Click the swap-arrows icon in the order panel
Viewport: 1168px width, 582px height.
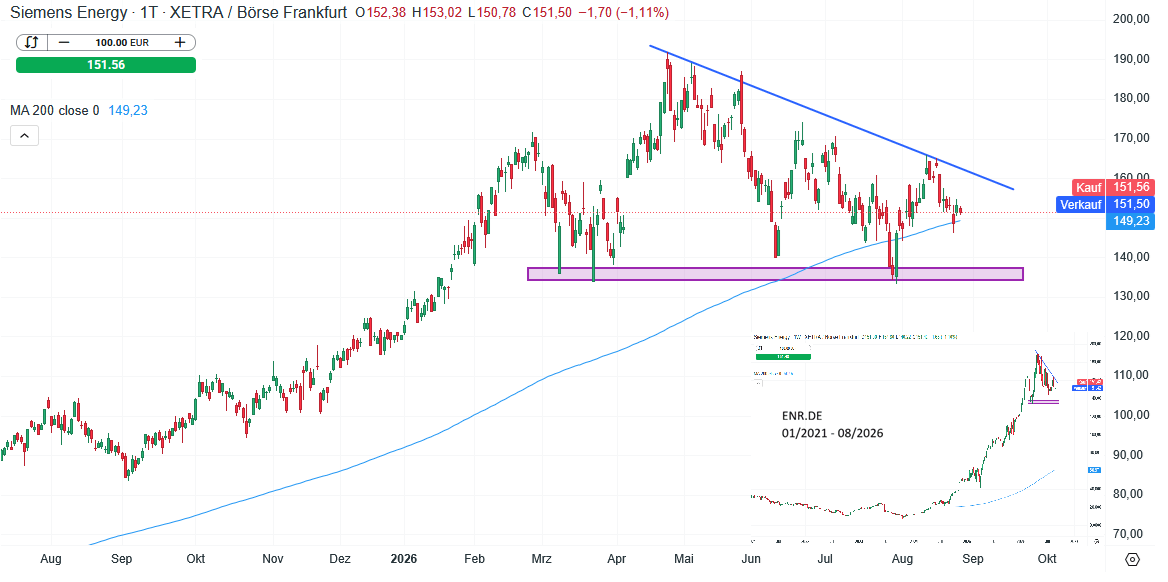pos(32,42)
